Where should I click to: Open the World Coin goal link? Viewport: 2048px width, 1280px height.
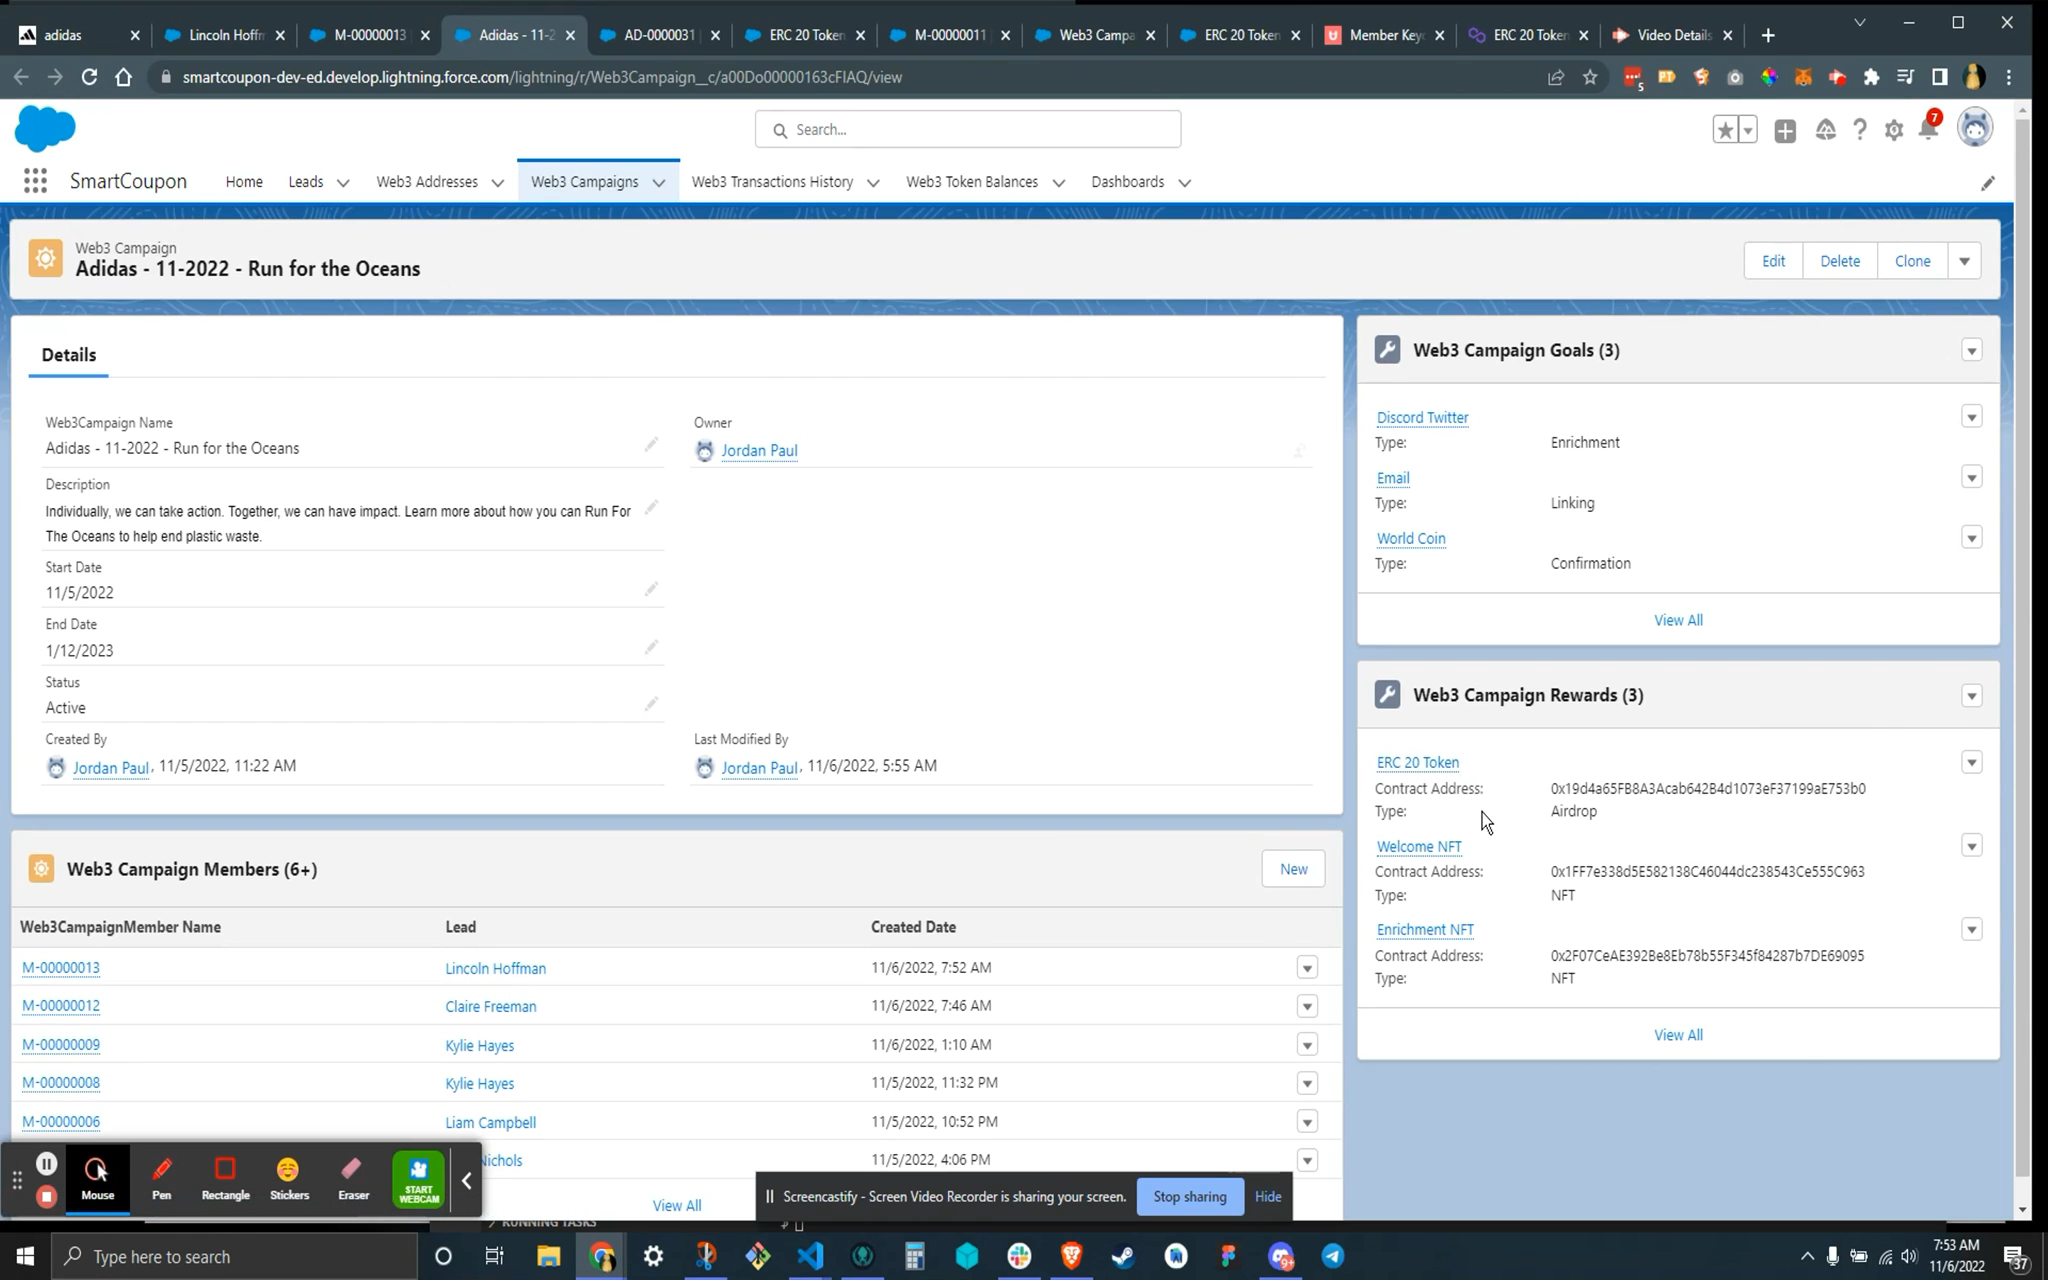pyautogui.click(x=1410, y=538)
